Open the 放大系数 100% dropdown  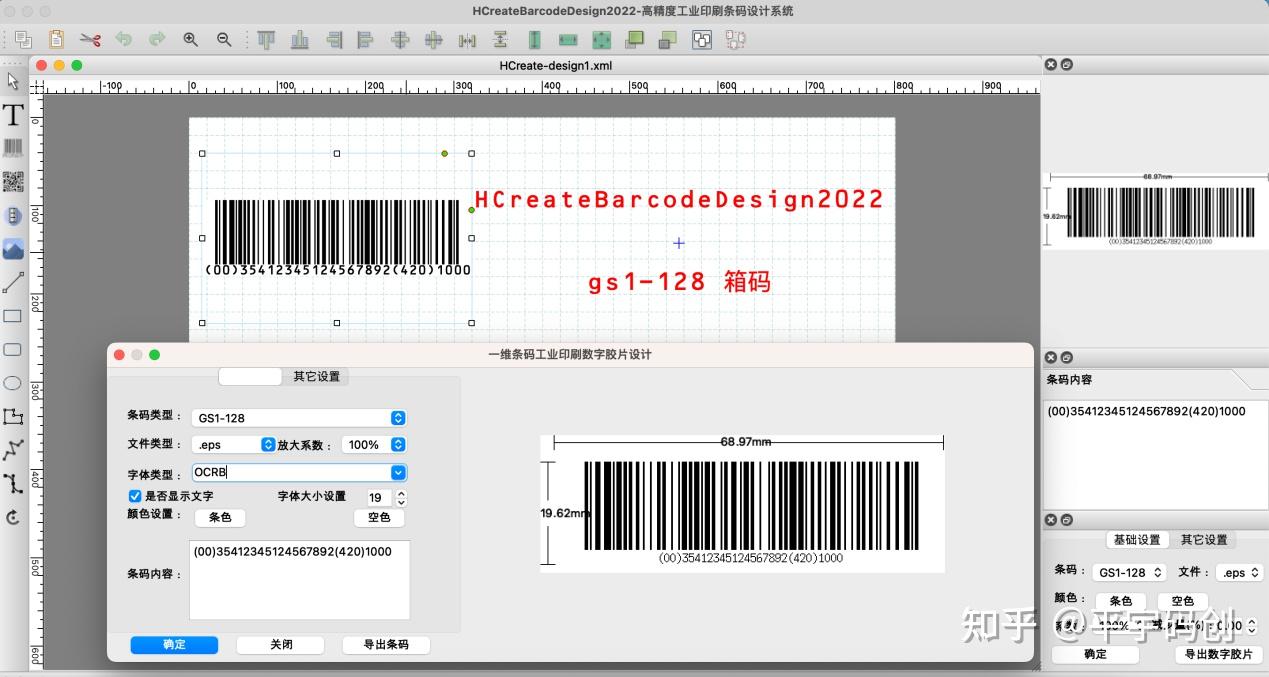(398, 444)
